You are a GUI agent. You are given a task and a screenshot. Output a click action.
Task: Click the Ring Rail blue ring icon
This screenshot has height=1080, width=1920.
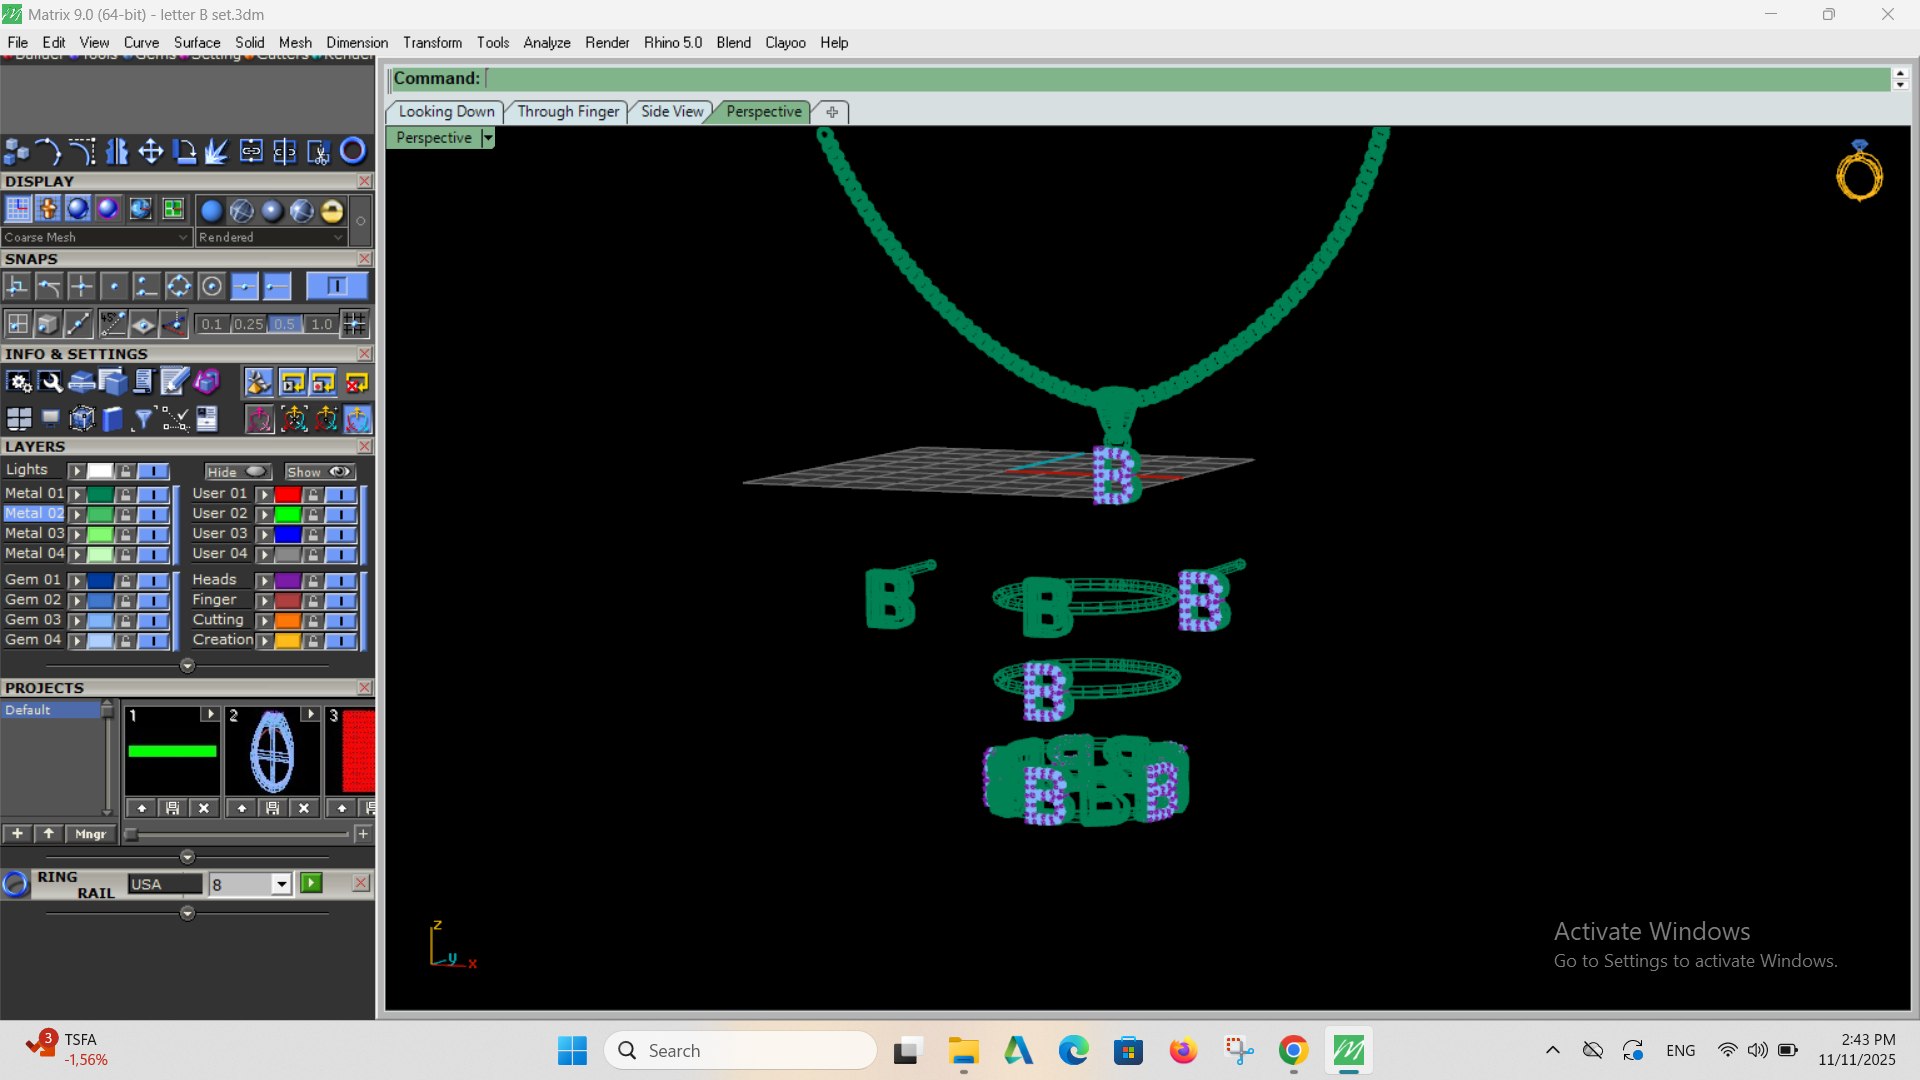coord(15,884)
